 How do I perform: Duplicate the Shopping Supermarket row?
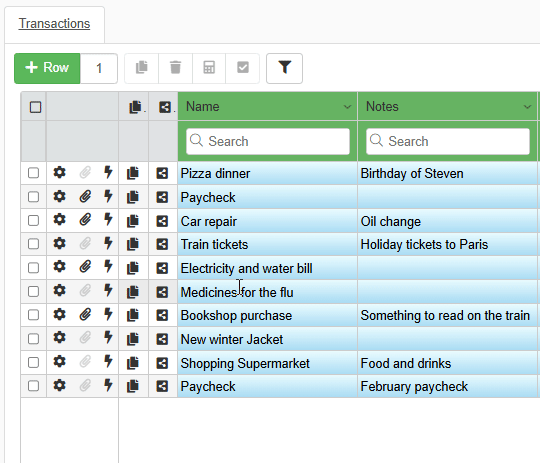[133, 363]
